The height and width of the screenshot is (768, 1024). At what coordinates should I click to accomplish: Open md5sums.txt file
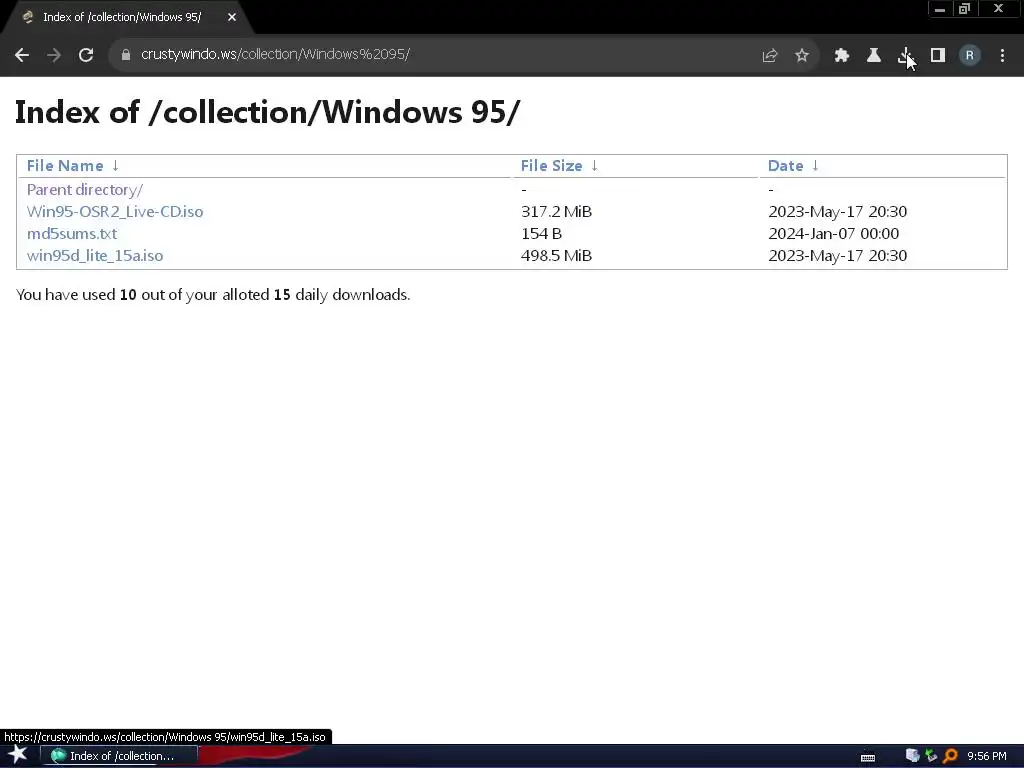click(x=72, y=234)
